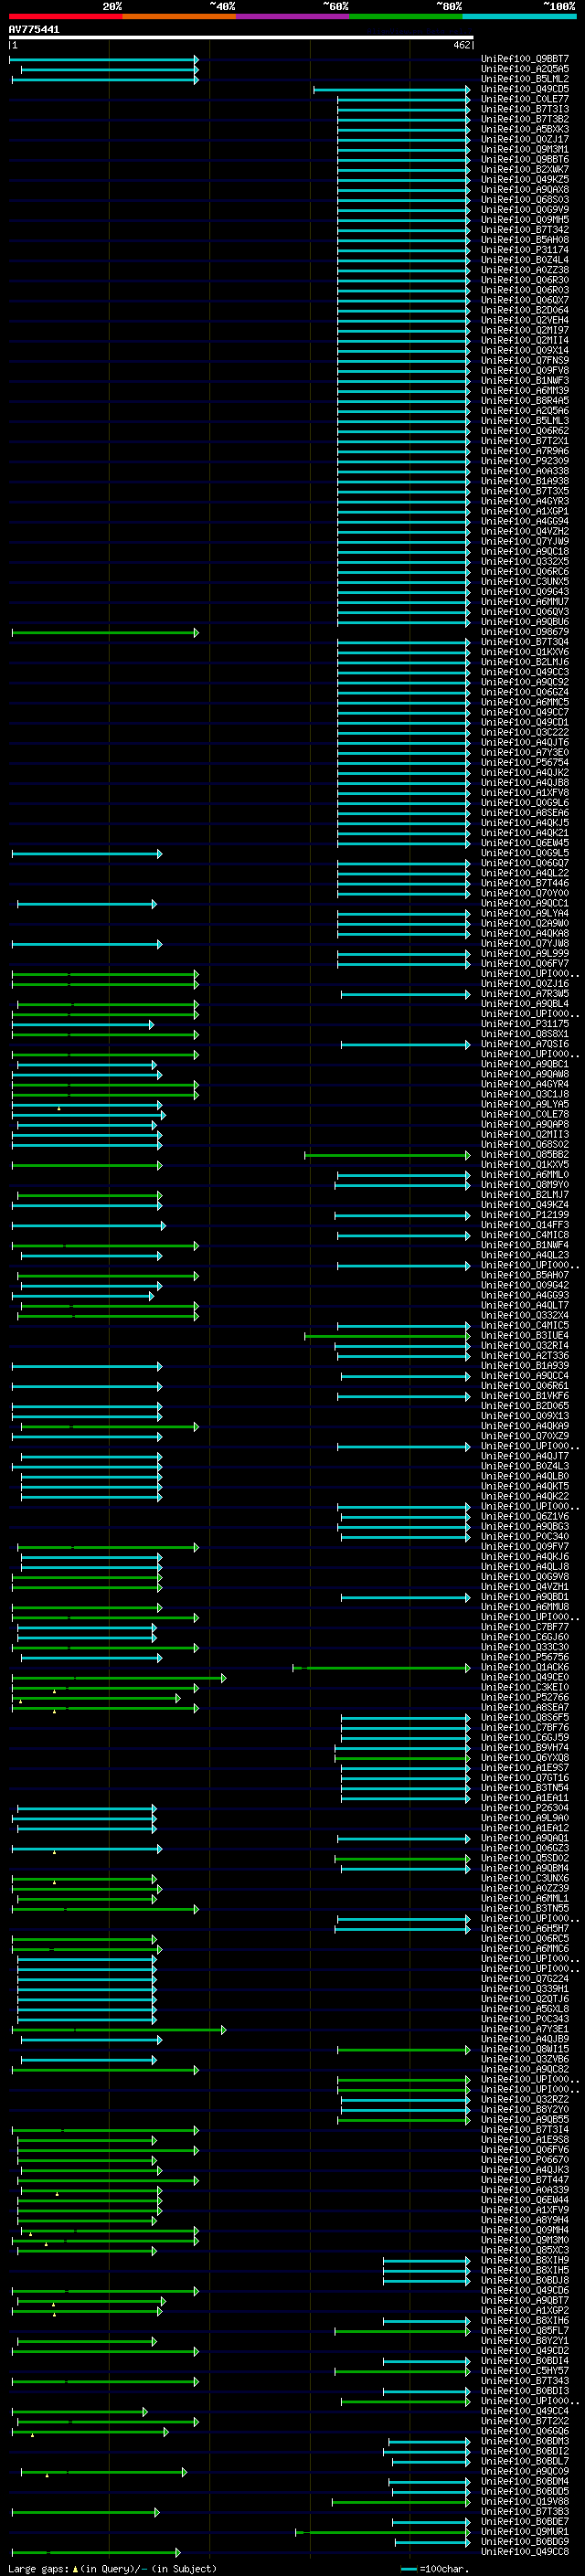Screen dimensions: 585x2576
Task: Click the white query sequence ruler bar
Action: pyautogui.click(x=241, y=38)
